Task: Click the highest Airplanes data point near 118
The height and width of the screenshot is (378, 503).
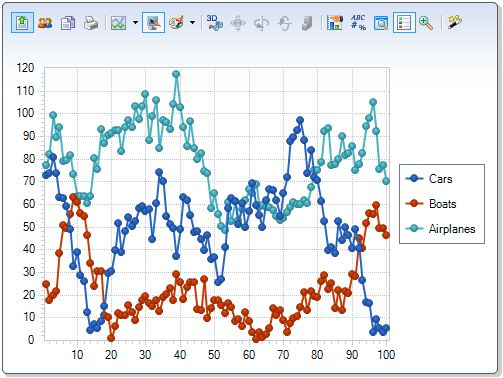Action: point(176,74)
